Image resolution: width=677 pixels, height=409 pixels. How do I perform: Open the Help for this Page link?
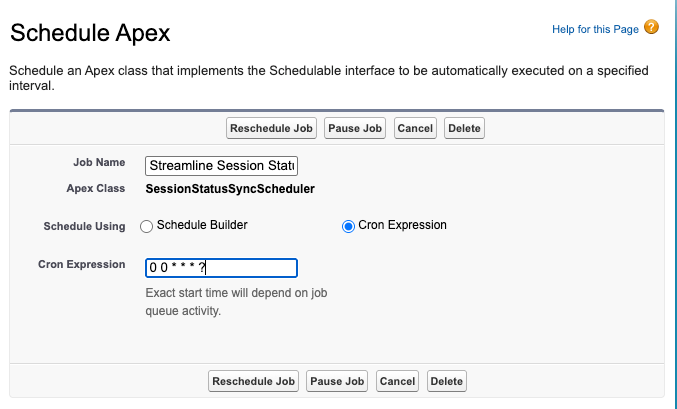click(595, 29)
